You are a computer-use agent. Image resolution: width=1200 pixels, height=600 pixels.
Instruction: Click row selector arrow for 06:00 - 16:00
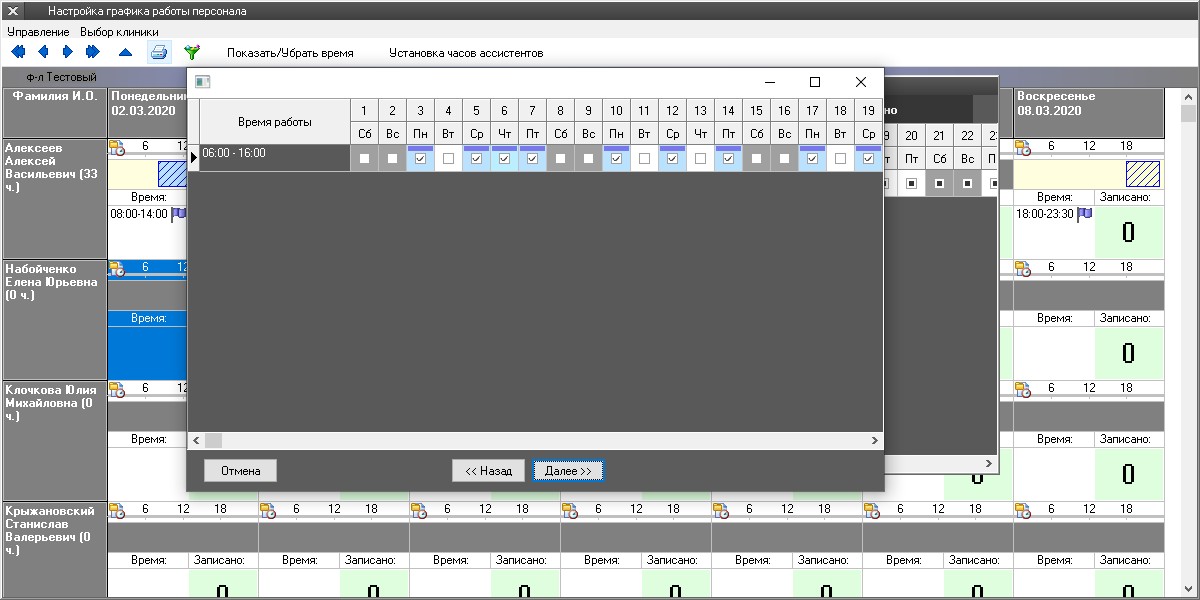tap(194, 157)
